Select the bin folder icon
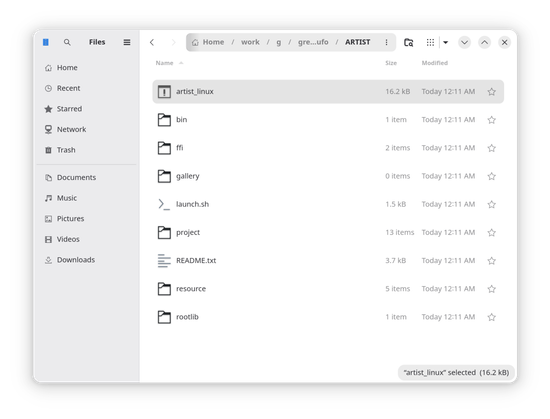550x419 pixels. 164,120
